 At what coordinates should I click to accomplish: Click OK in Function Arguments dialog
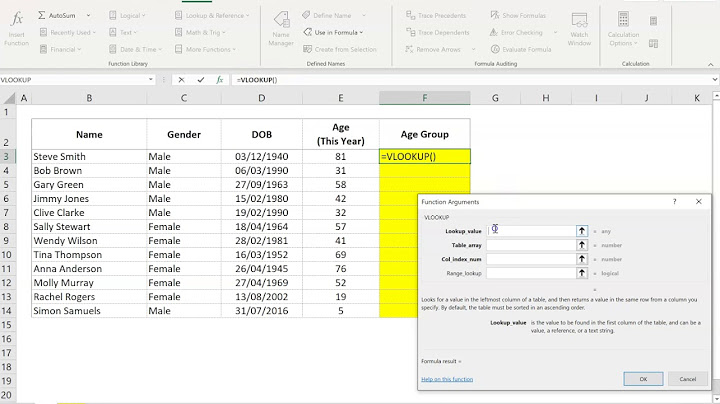(643, 379)
